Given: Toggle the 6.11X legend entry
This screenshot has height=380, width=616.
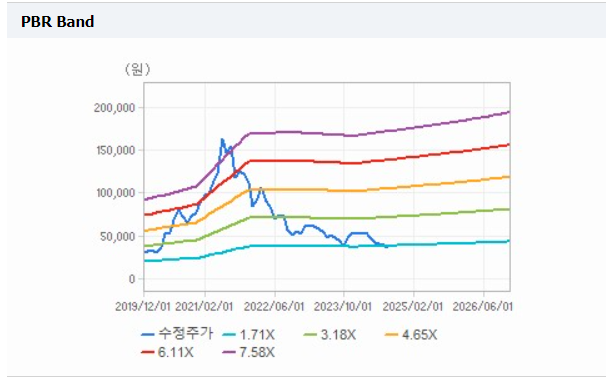Looking at the screenshot, I should click(x=167, y=352).
